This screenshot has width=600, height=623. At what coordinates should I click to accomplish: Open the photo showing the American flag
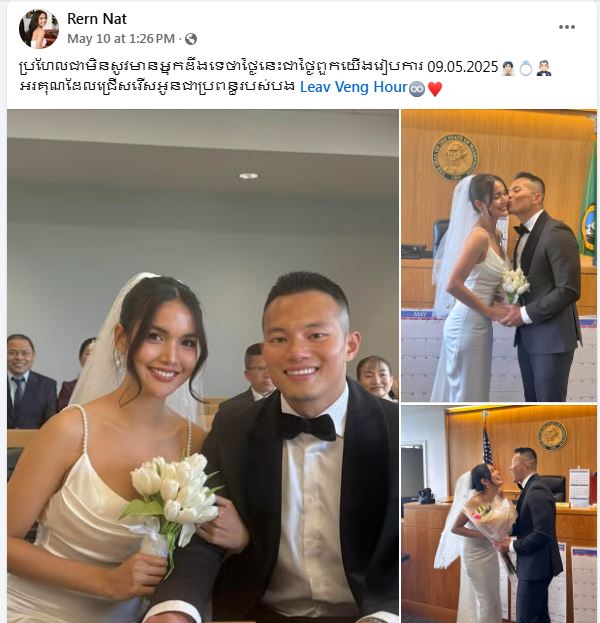tap(499, 514)
